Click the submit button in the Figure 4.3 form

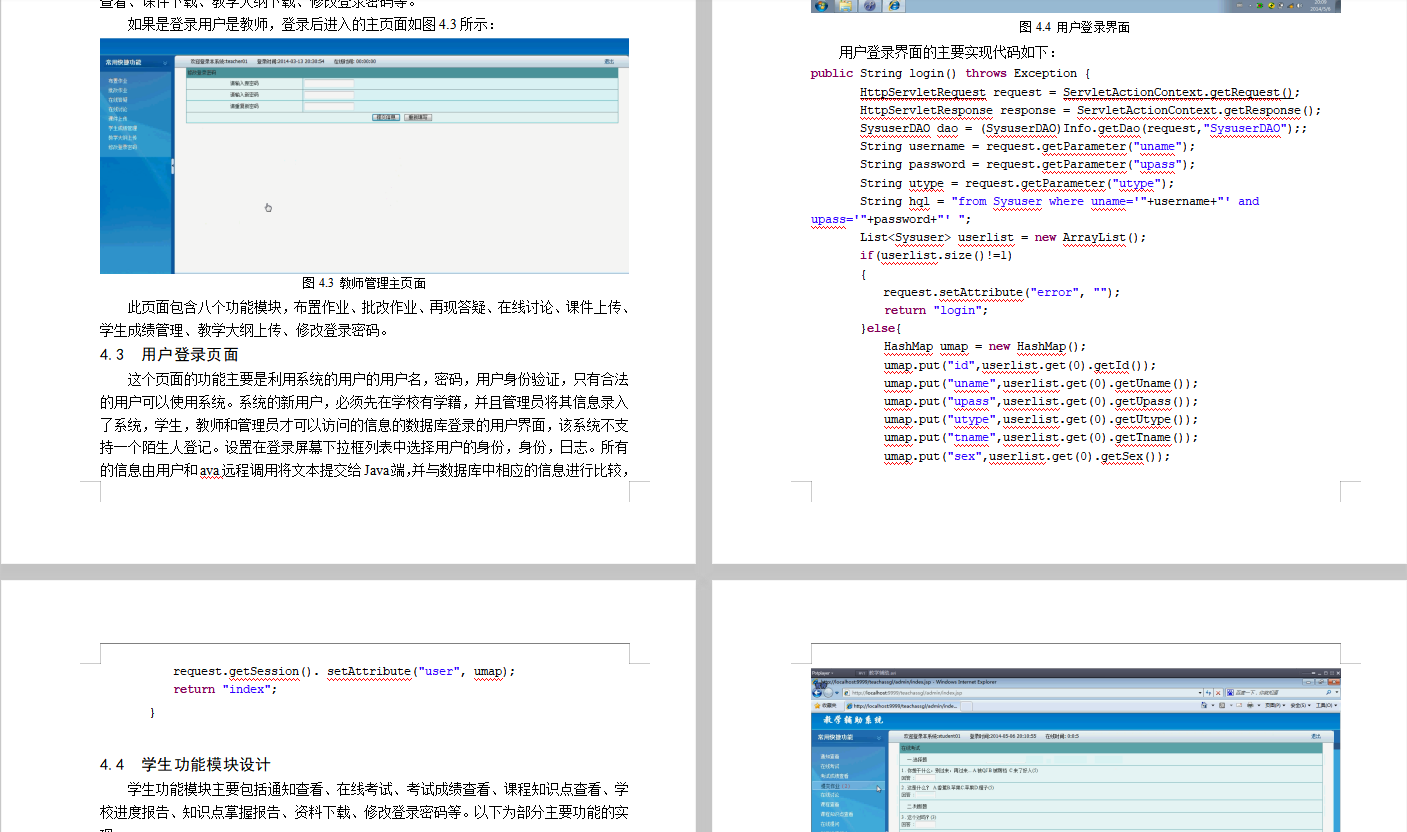point(386,117)
